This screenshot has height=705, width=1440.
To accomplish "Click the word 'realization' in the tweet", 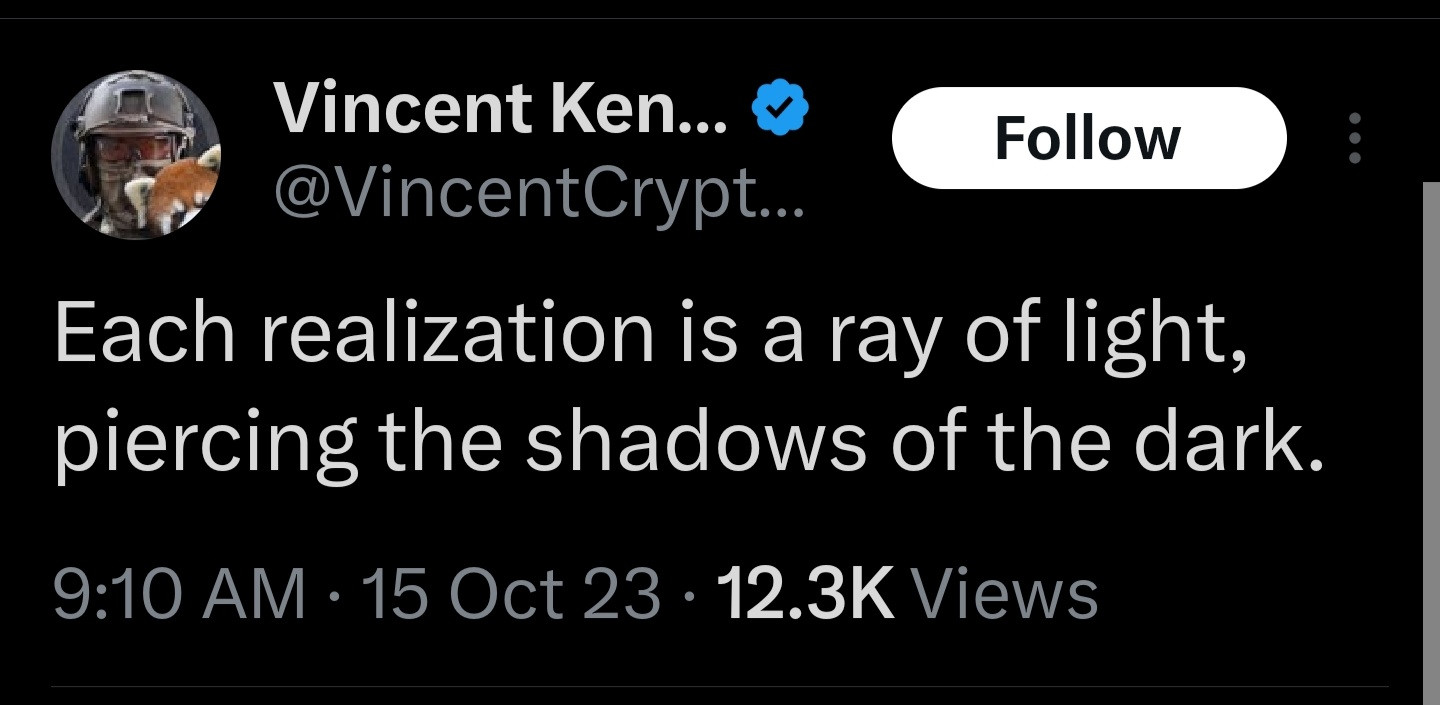I will click(458, 332).
